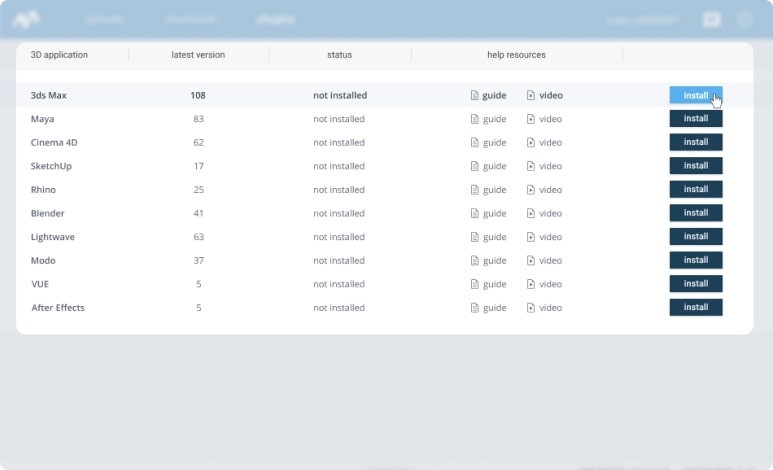
Task: Open the Blender guide icon
Action: coord(474,214)
